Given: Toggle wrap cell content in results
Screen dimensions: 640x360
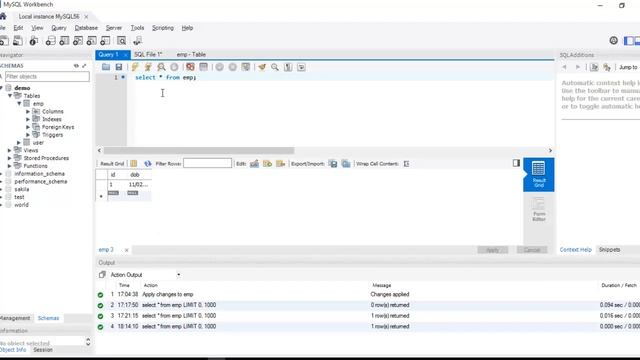Looking at the screenshot, I should click(406, 164).
